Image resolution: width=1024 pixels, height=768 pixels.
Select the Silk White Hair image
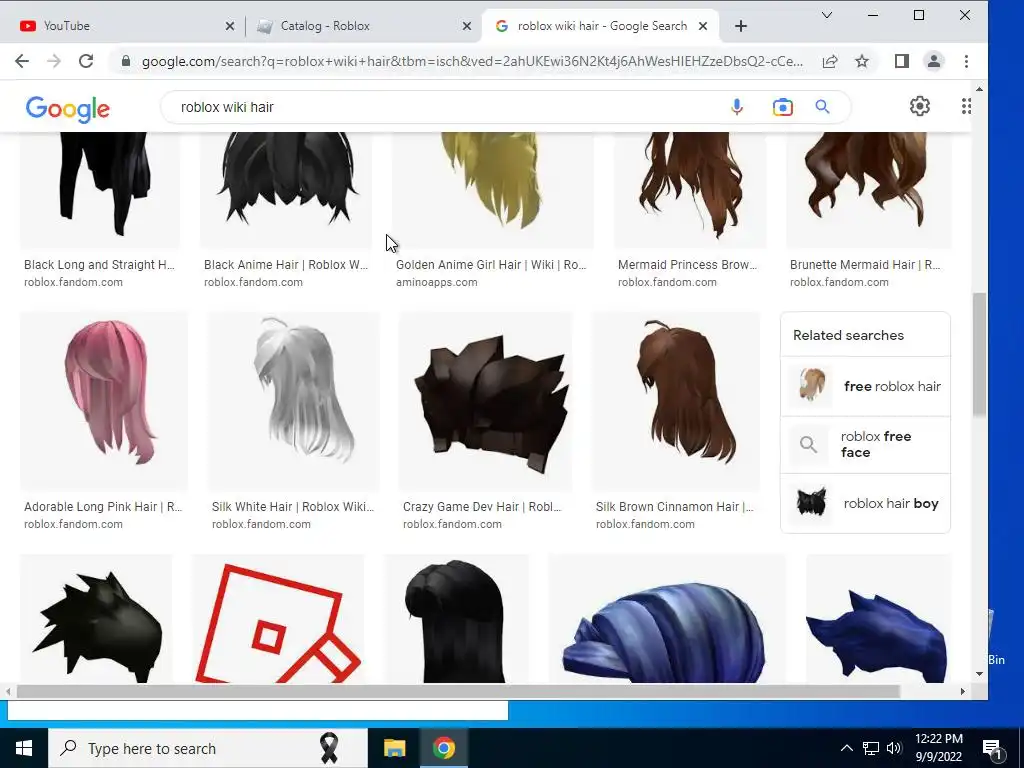(x=293, y=400)
